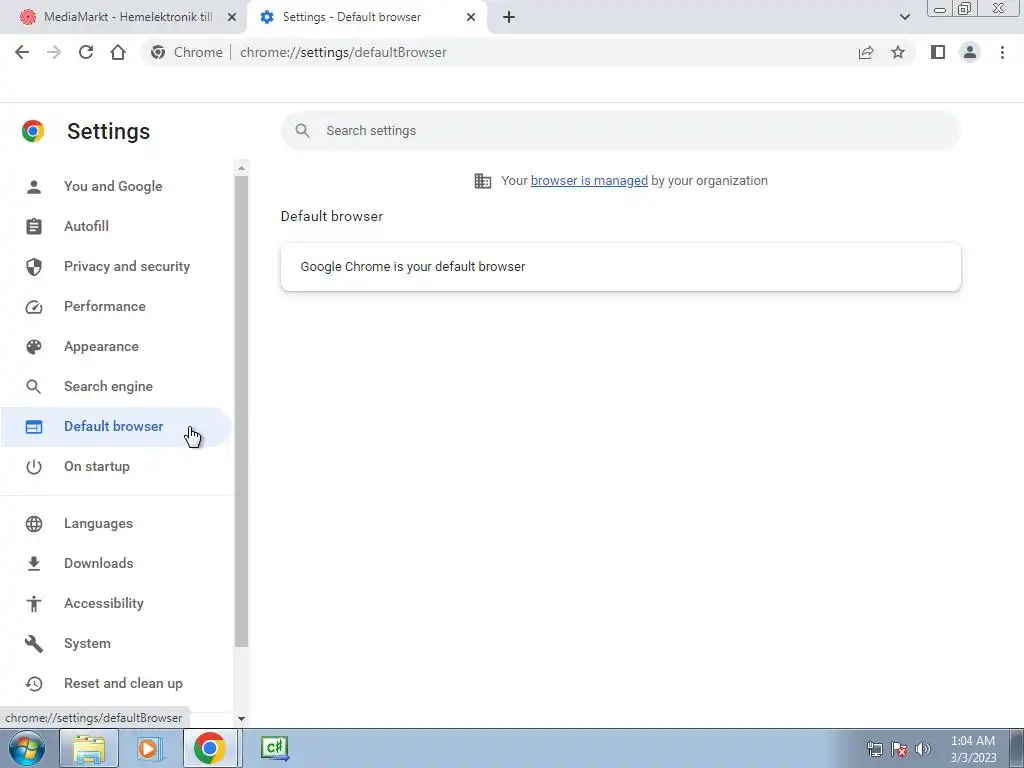Click the Action Center flag icon
The height and width of the screenshot is (768, 1024).
pyautogui.click(x=899, y=749)
